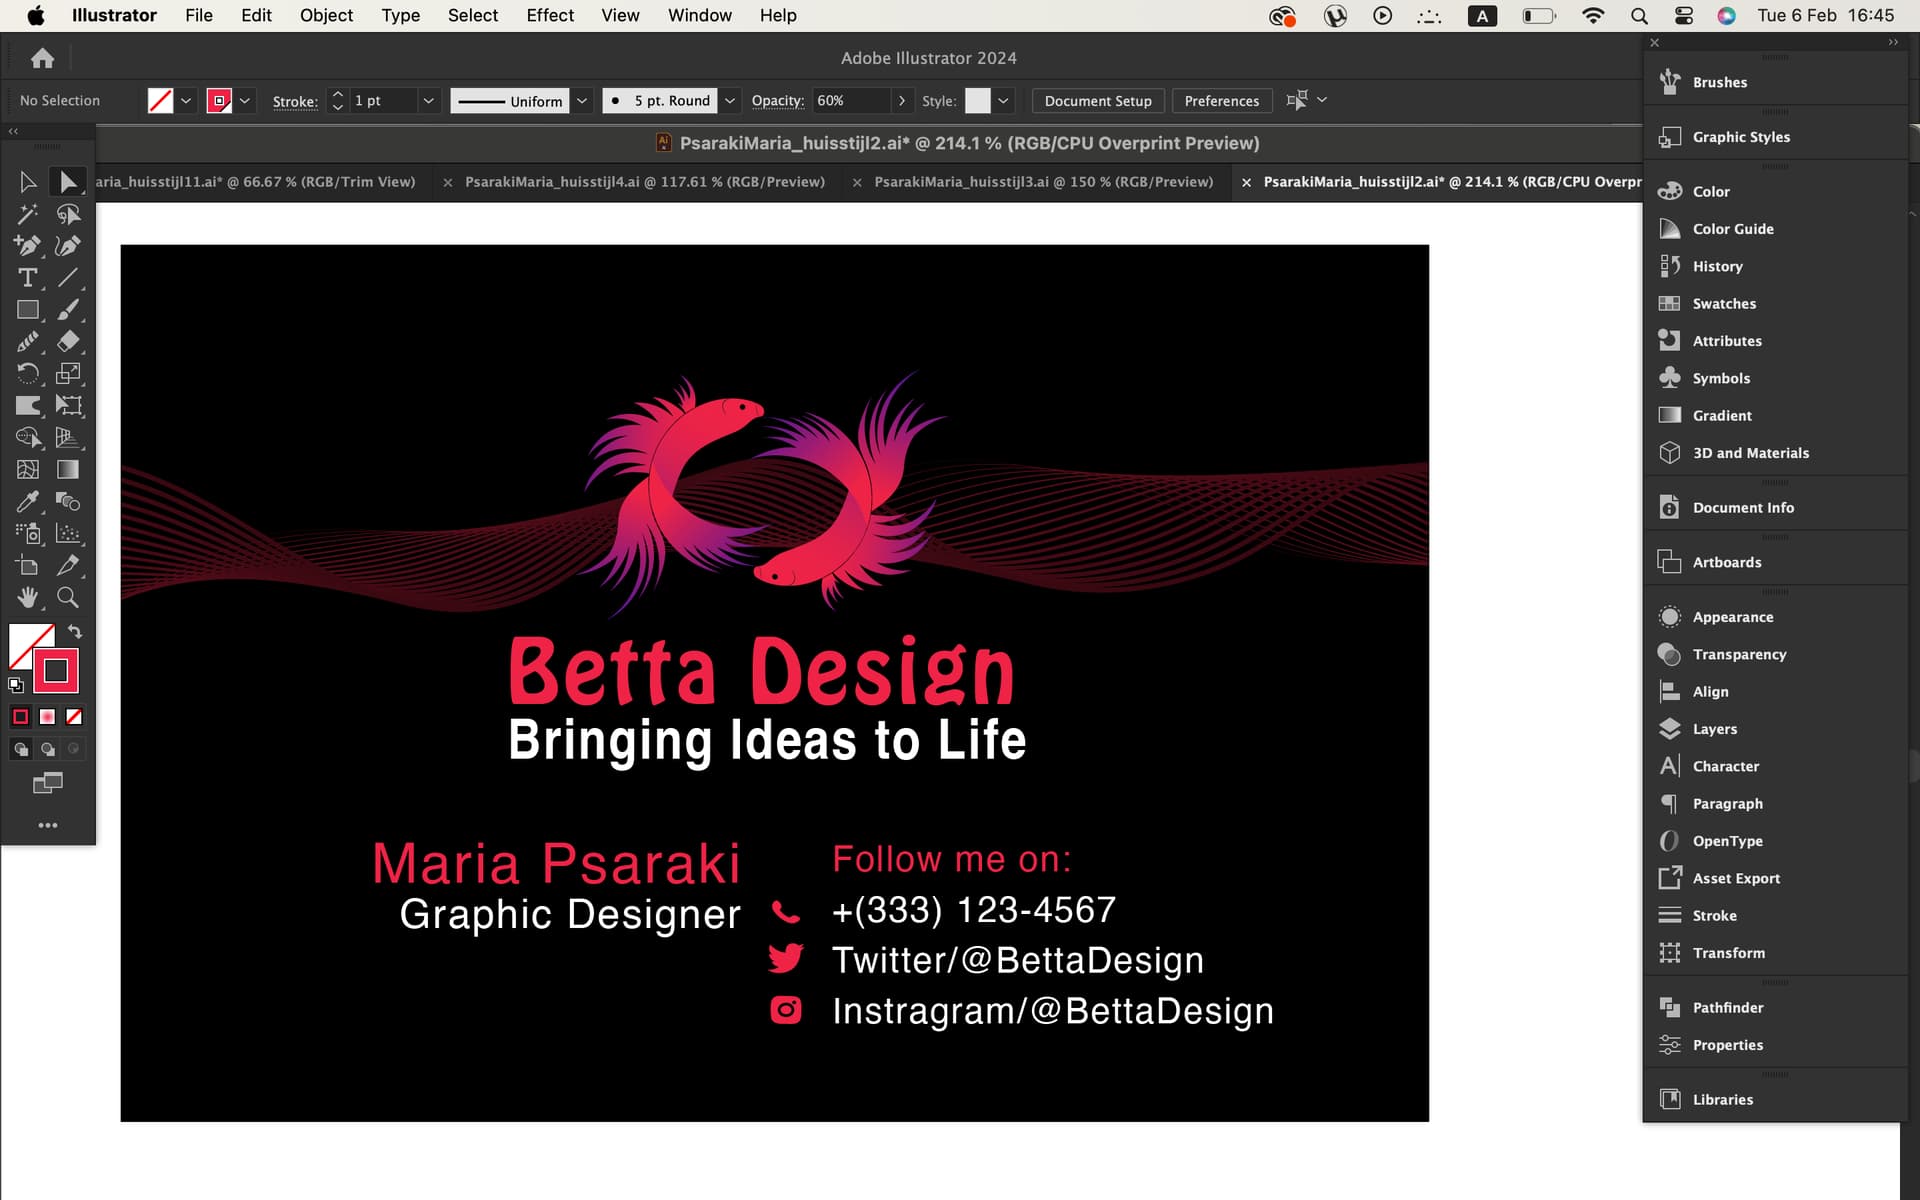Screen dimensions: 1920x1200
Task: Switch to PsarakiMaria_huisstijl4.ai tab
Action: [645, 182]
